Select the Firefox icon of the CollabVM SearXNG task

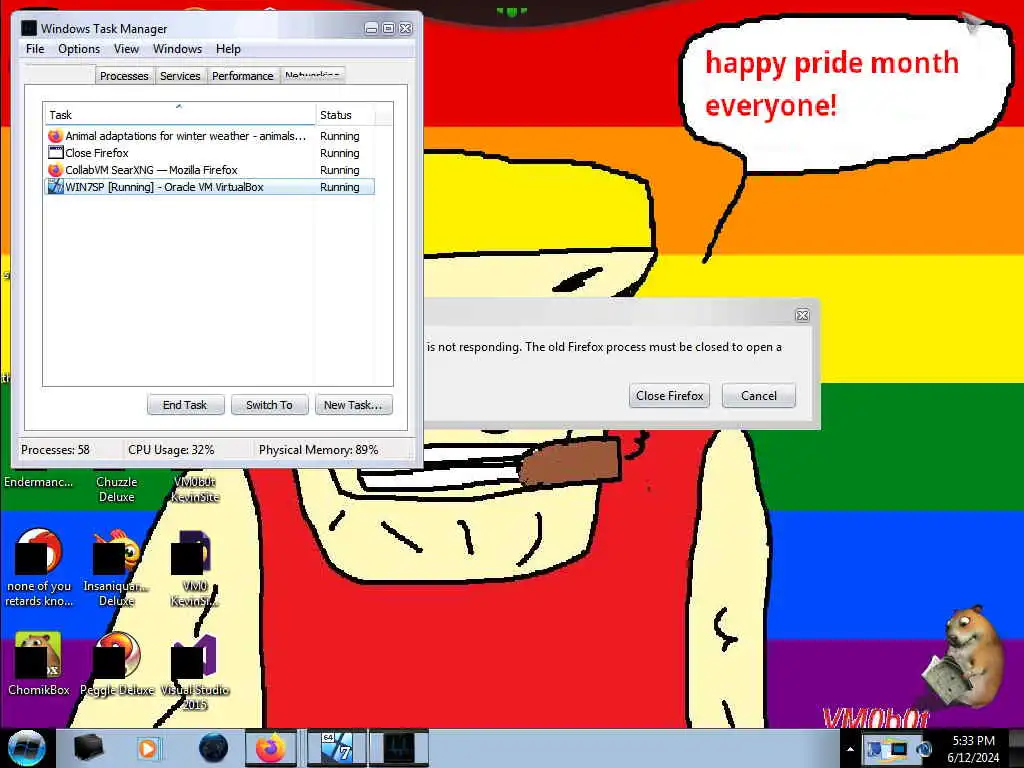pyautogui.click(x=56, y=170)
